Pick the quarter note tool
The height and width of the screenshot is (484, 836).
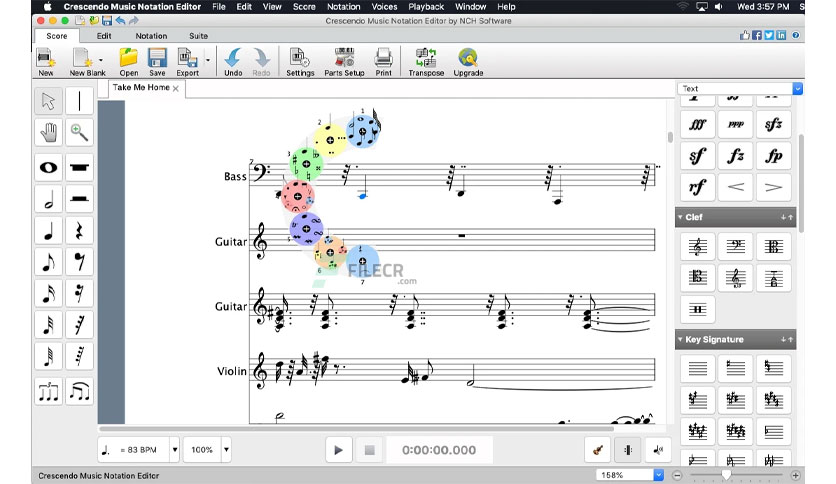[x=49, y=230]
